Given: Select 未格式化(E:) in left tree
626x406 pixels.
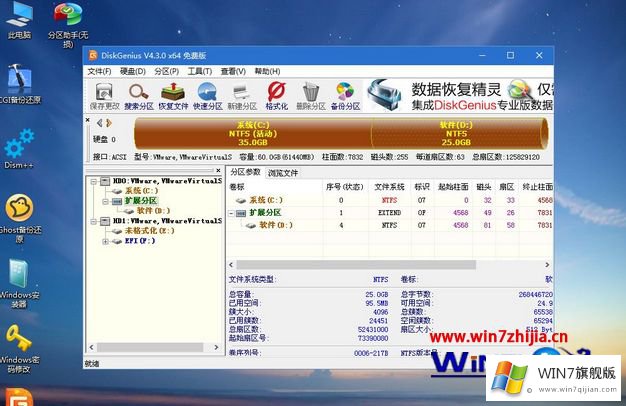Looking at the screenshot, I should [x=149, y=231].
